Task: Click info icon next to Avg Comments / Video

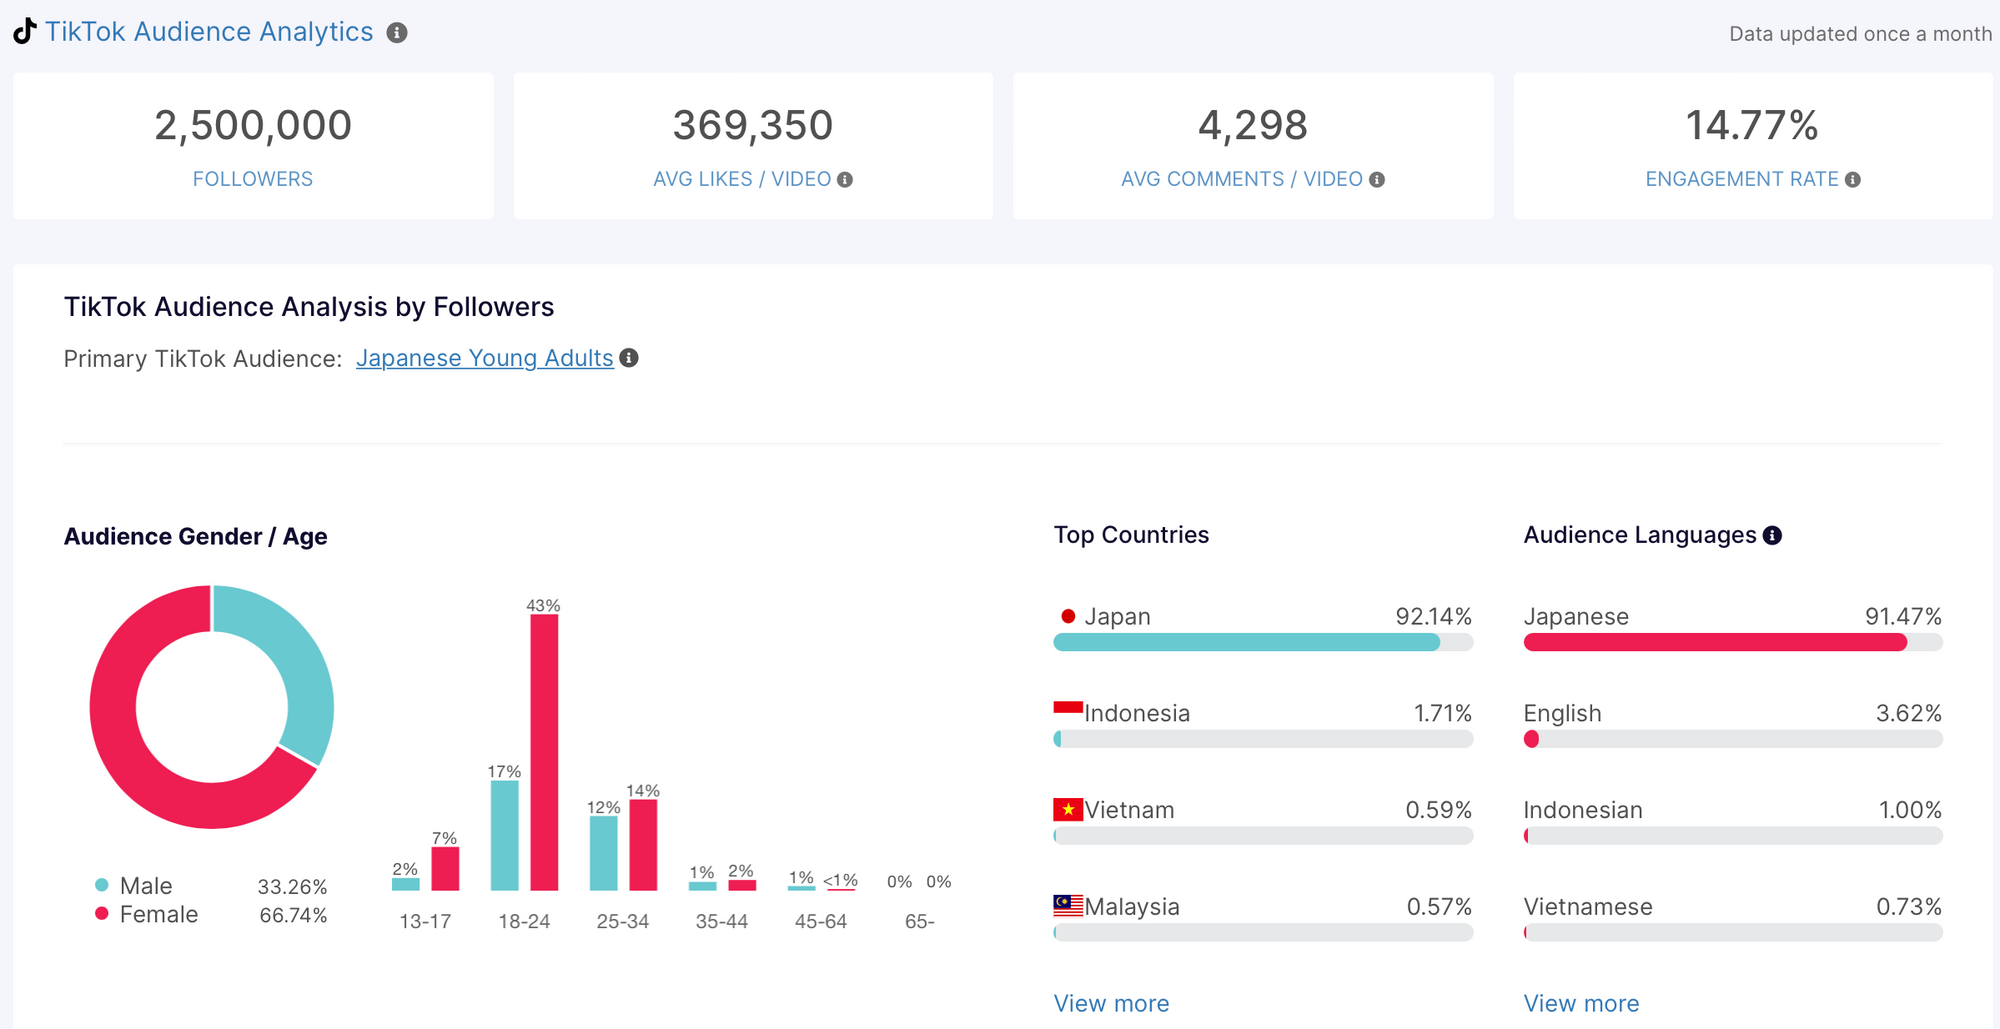Action: [1377, 180]
